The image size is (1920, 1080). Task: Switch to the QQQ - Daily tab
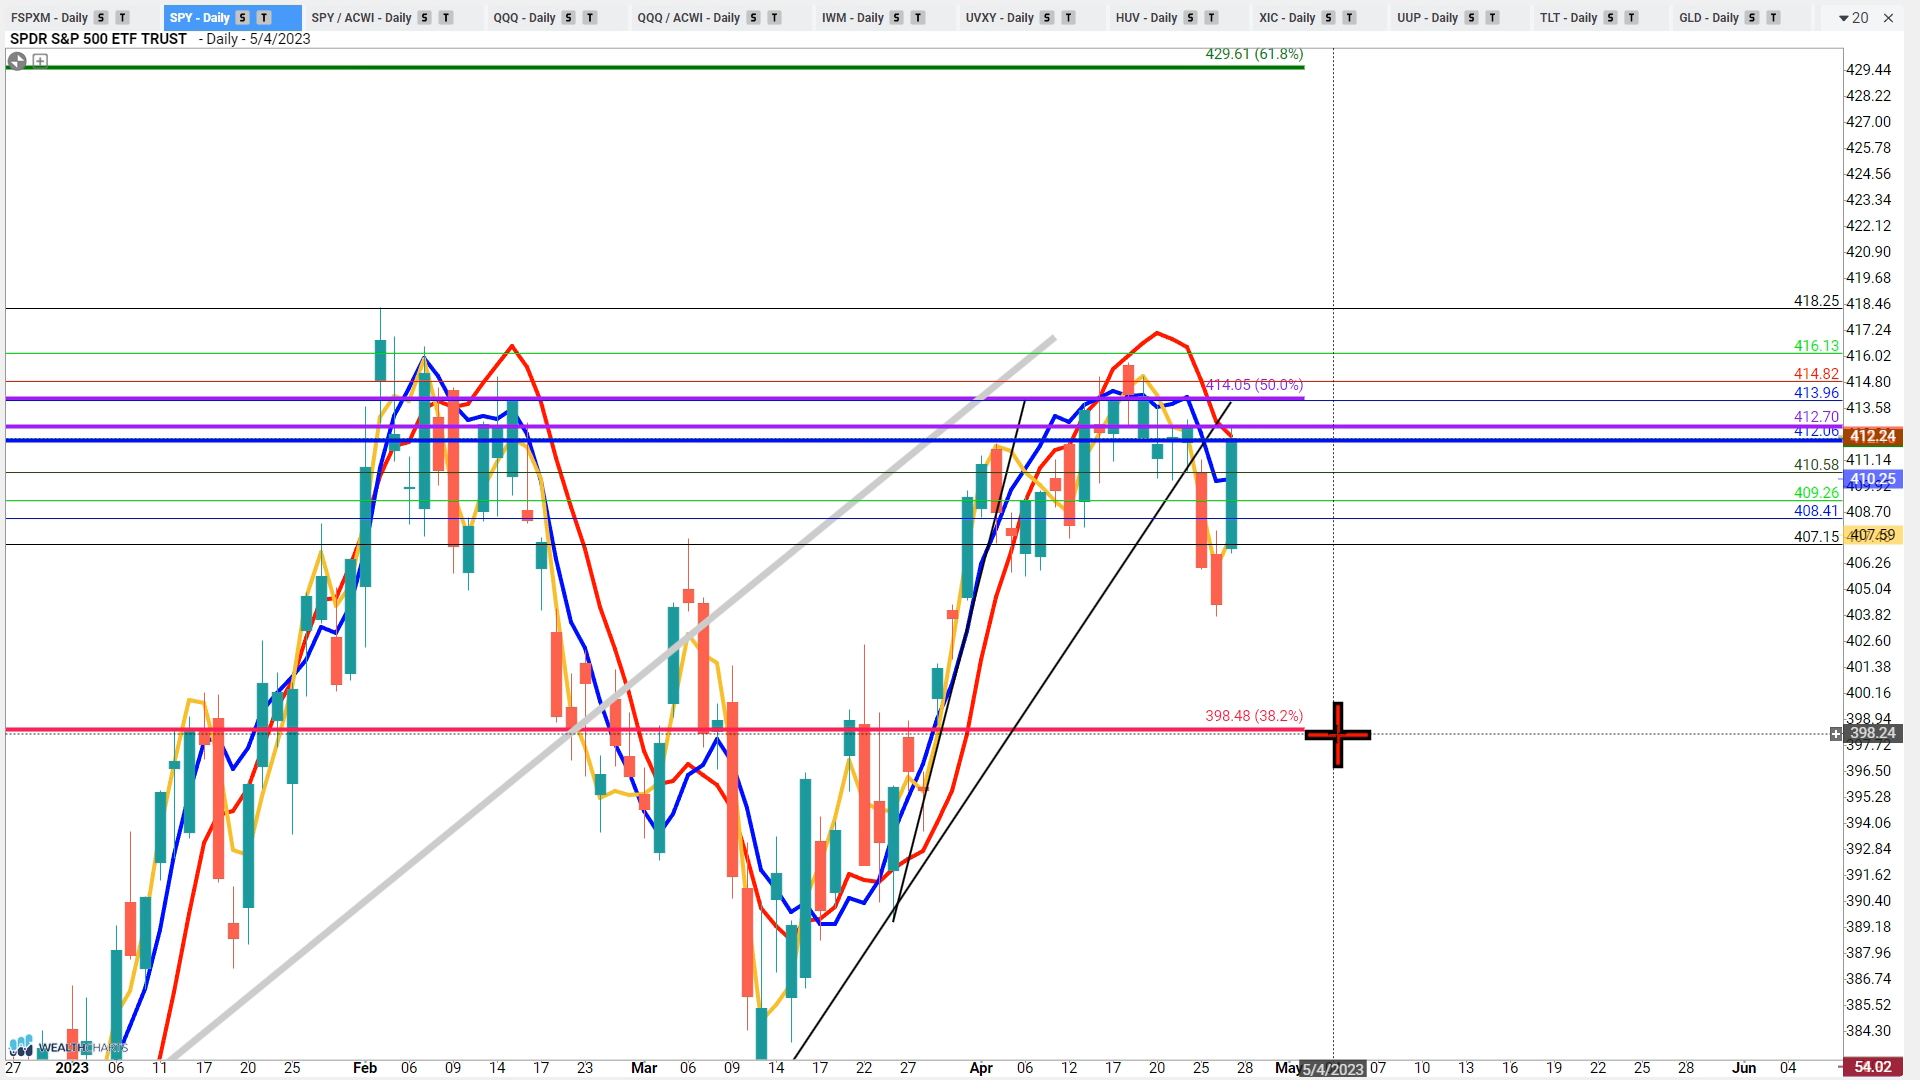(x=524, y=18)
